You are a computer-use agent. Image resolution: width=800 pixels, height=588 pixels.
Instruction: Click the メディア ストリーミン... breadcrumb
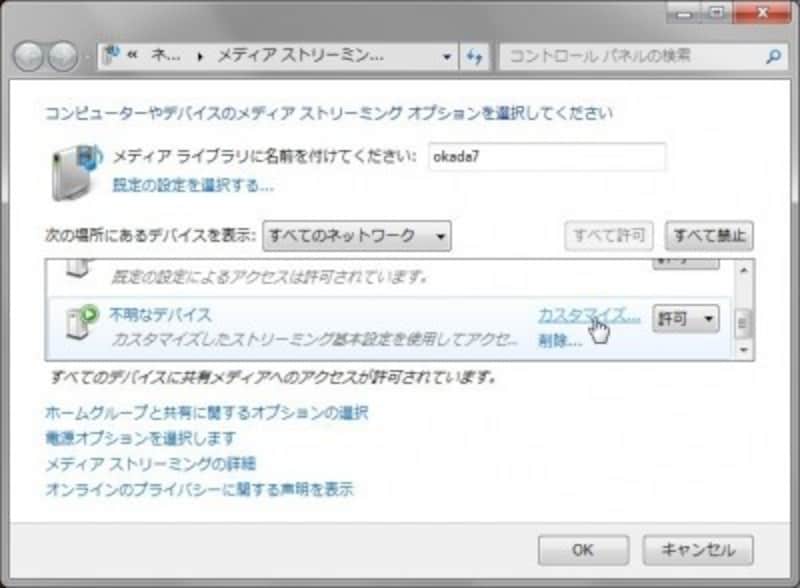coord(301,55)
